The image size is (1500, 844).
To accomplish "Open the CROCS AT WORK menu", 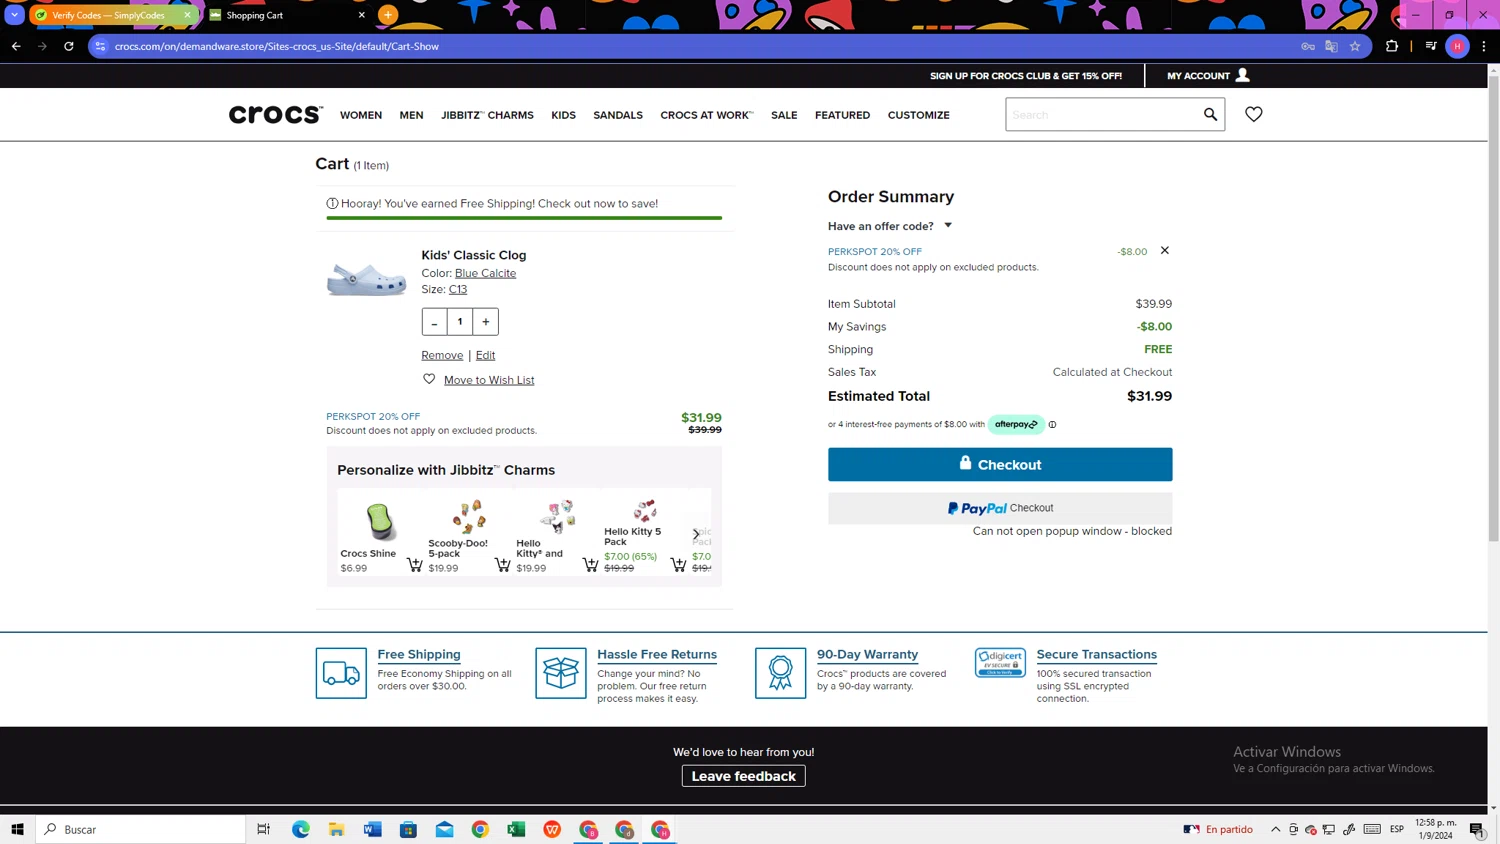I will (x=706, y=115).
